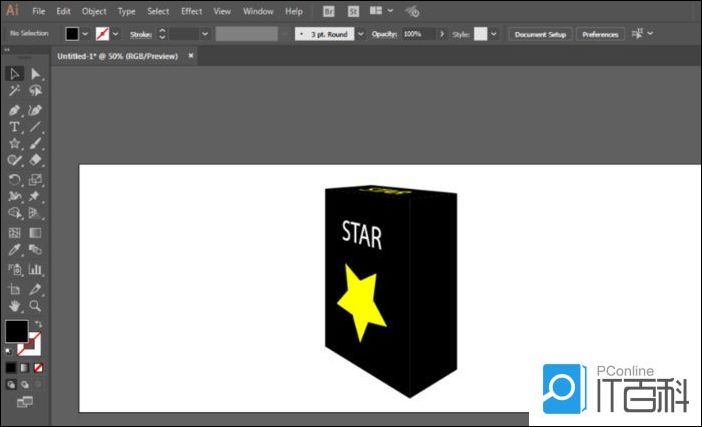The height and width of the screenshot is (427, 702).
Task: Select the Zoom magnifier tool
Action: (36, 305)
